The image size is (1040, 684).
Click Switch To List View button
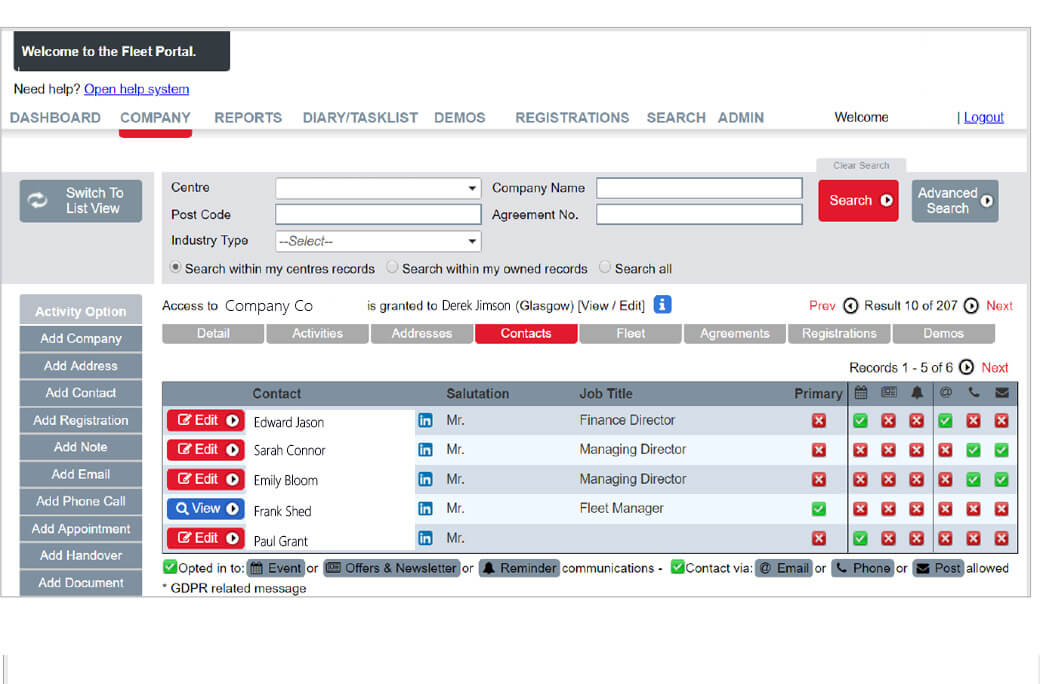point(81,200)
